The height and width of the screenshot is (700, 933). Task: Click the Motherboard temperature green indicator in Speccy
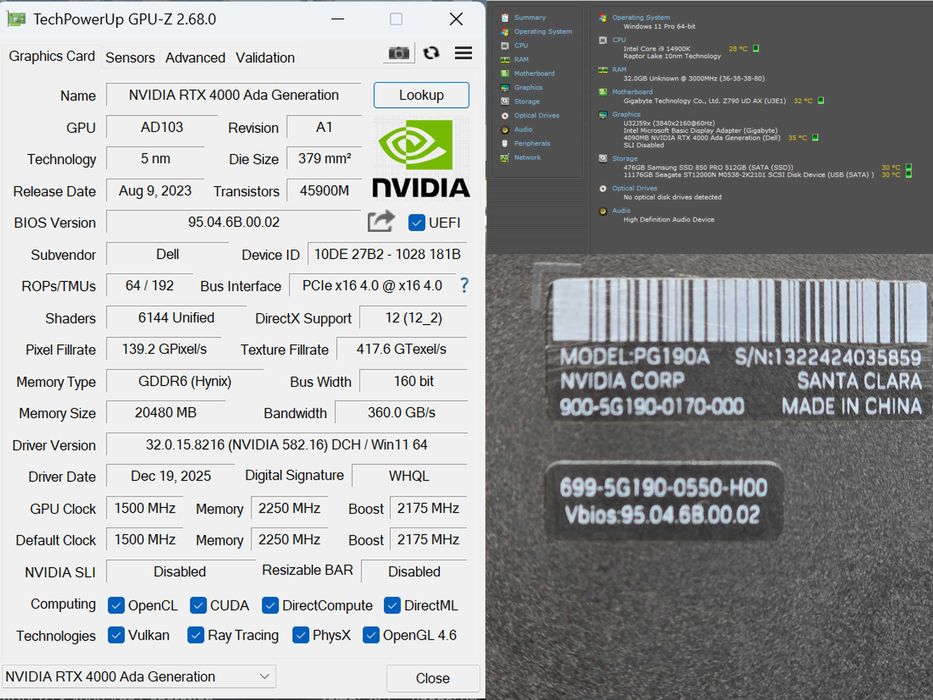821,101
